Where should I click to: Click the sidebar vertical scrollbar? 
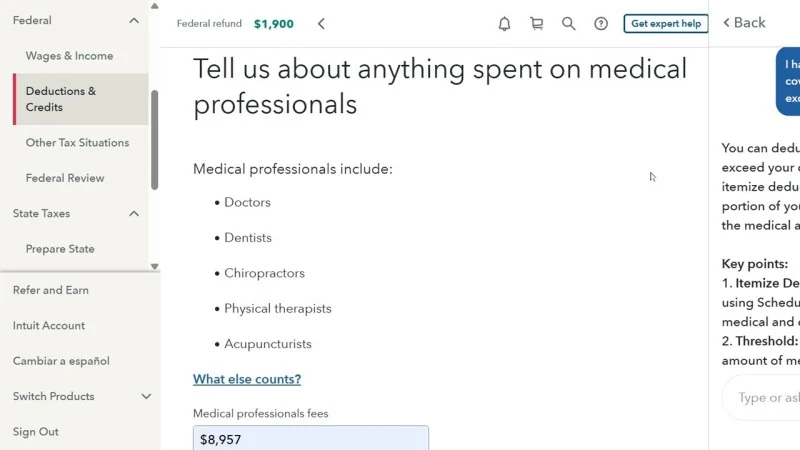[x=154, y=140]
